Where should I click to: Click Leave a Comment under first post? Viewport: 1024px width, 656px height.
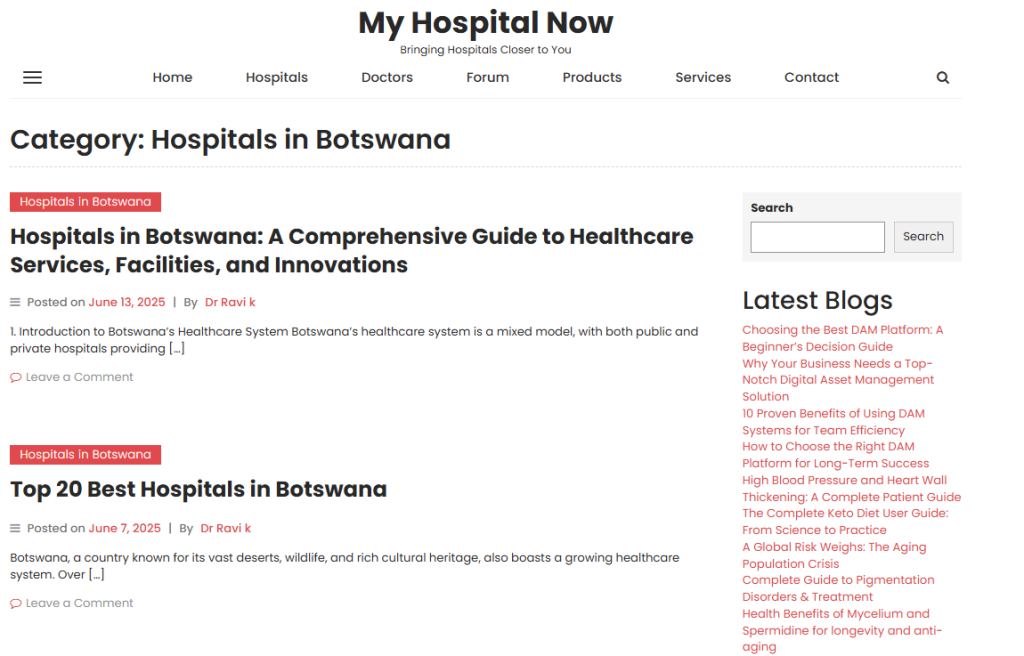coord(79,378)
